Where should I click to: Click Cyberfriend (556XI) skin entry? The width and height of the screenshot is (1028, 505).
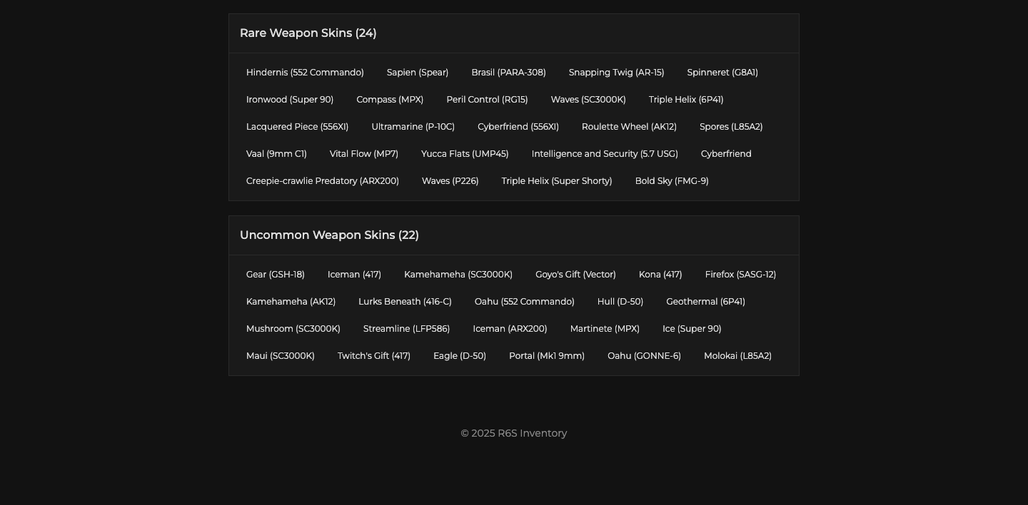519,127
